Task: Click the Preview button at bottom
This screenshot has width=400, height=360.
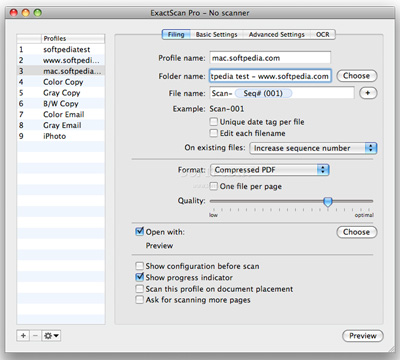Action: coord(363,336)
